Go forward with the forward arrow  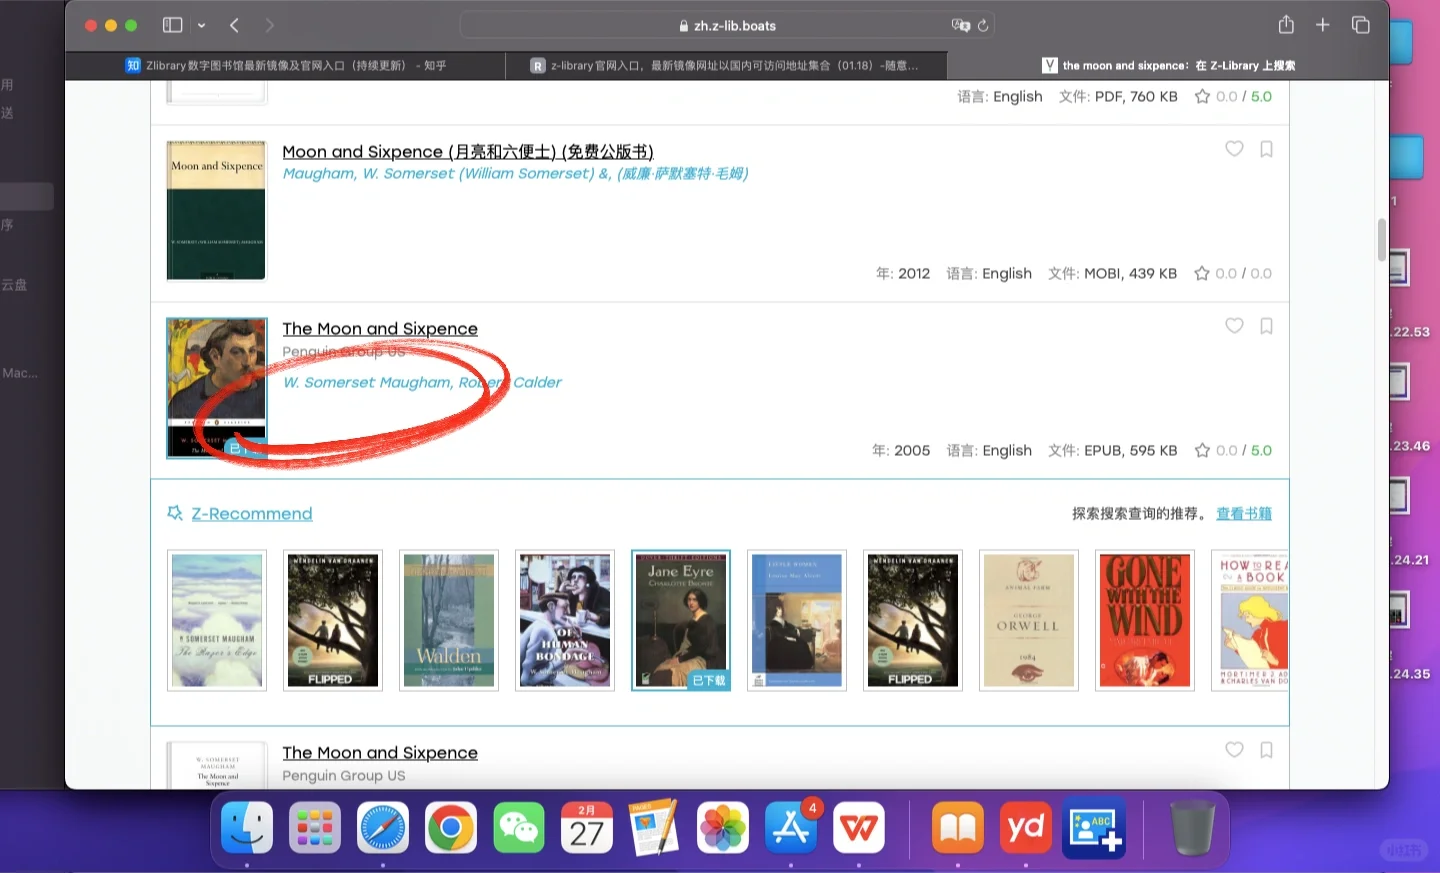click(x=270, y=25)
